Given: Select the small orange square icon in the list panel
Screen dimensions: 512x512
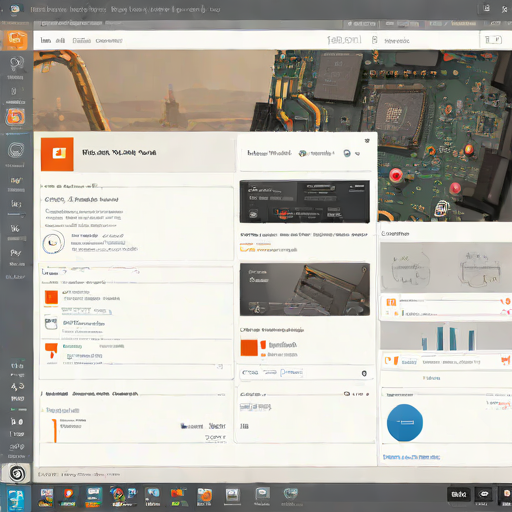Looking at the screenshot, I should coord(51,297).
